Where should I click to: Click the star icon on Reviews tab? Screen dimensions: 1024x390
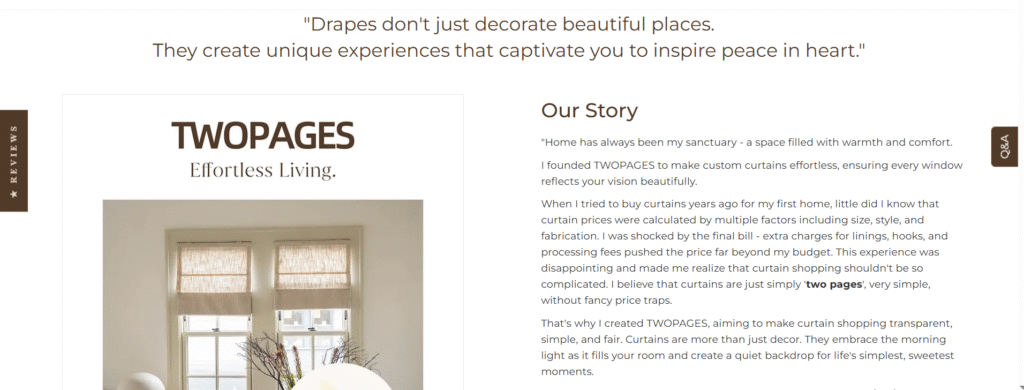pyautogui.click(x=14, y=194)
